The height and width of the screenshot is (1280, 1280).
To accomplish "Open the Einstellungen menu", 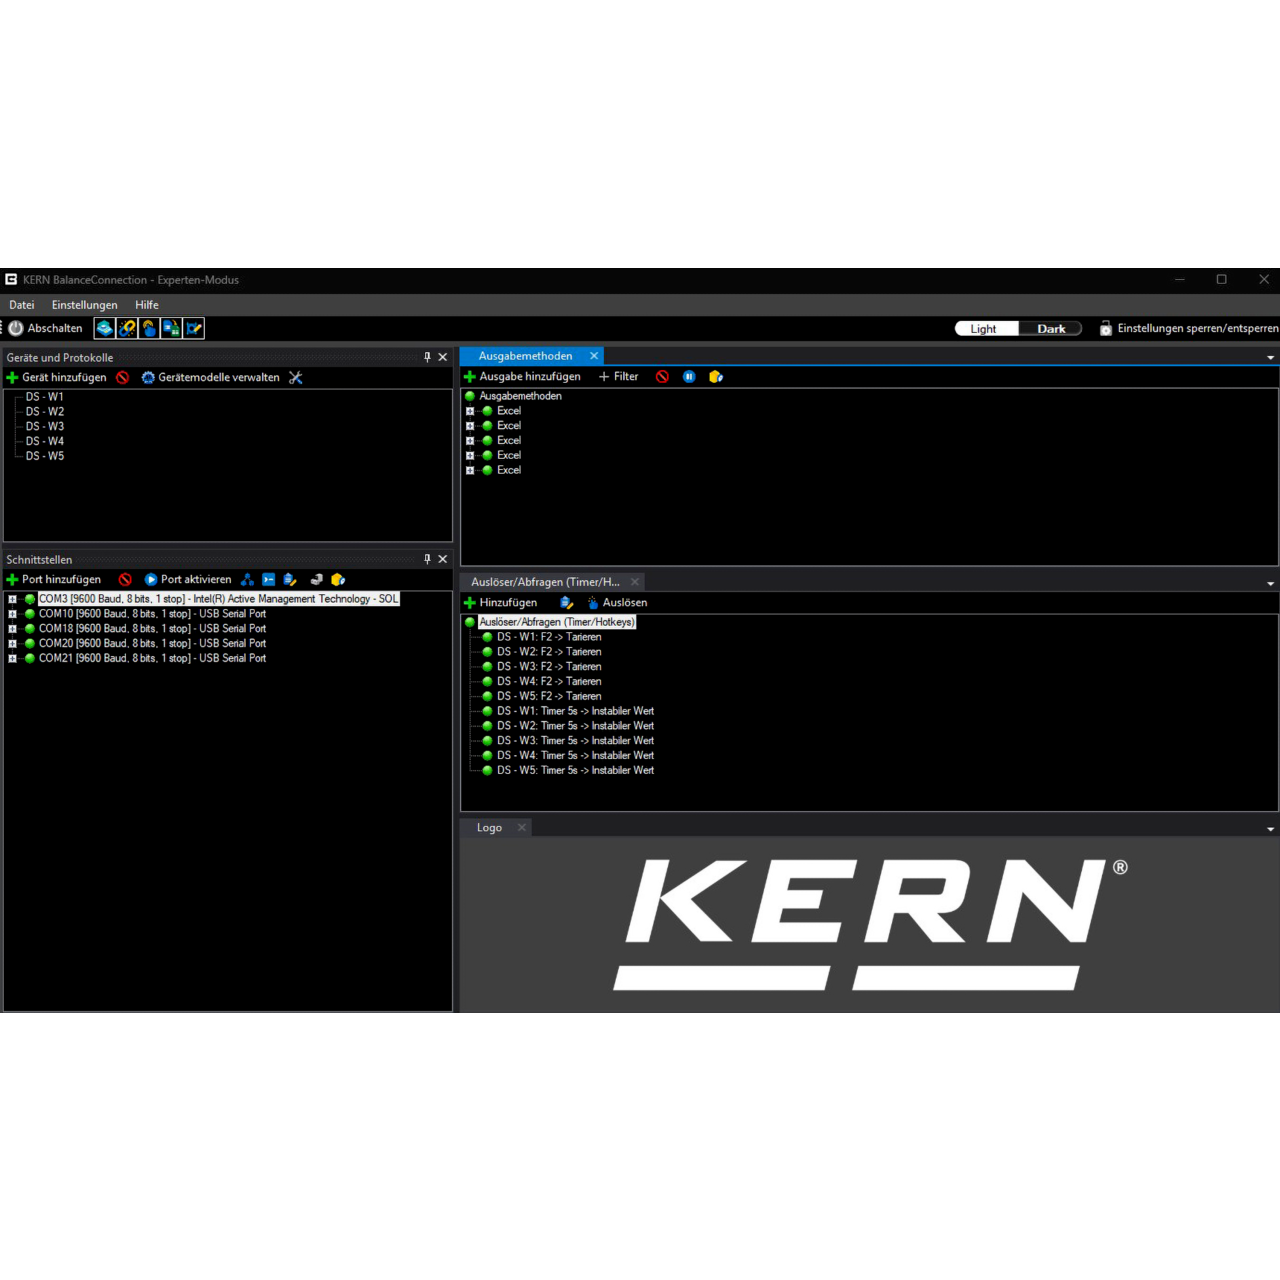I will coord(85,305).
